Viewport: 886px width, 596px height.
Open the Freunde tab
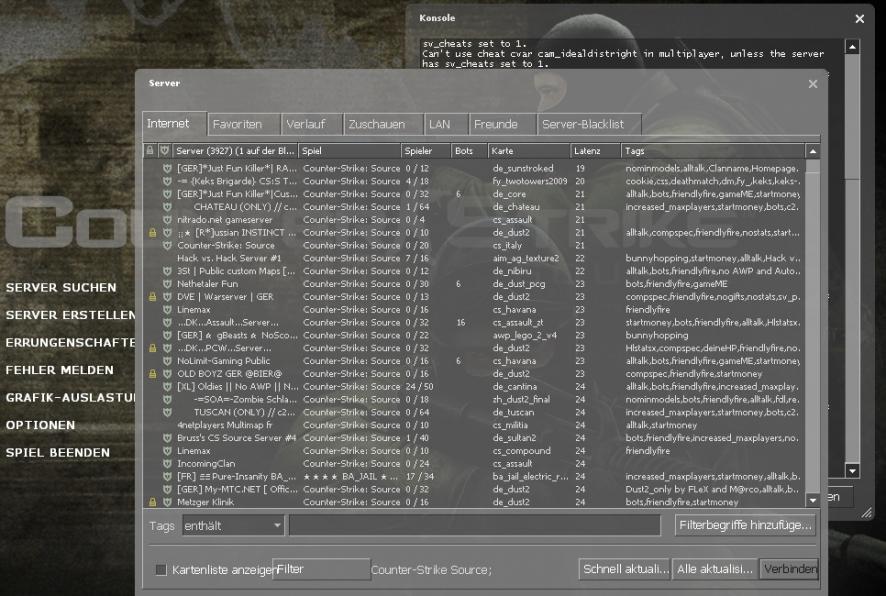point(503,124)
